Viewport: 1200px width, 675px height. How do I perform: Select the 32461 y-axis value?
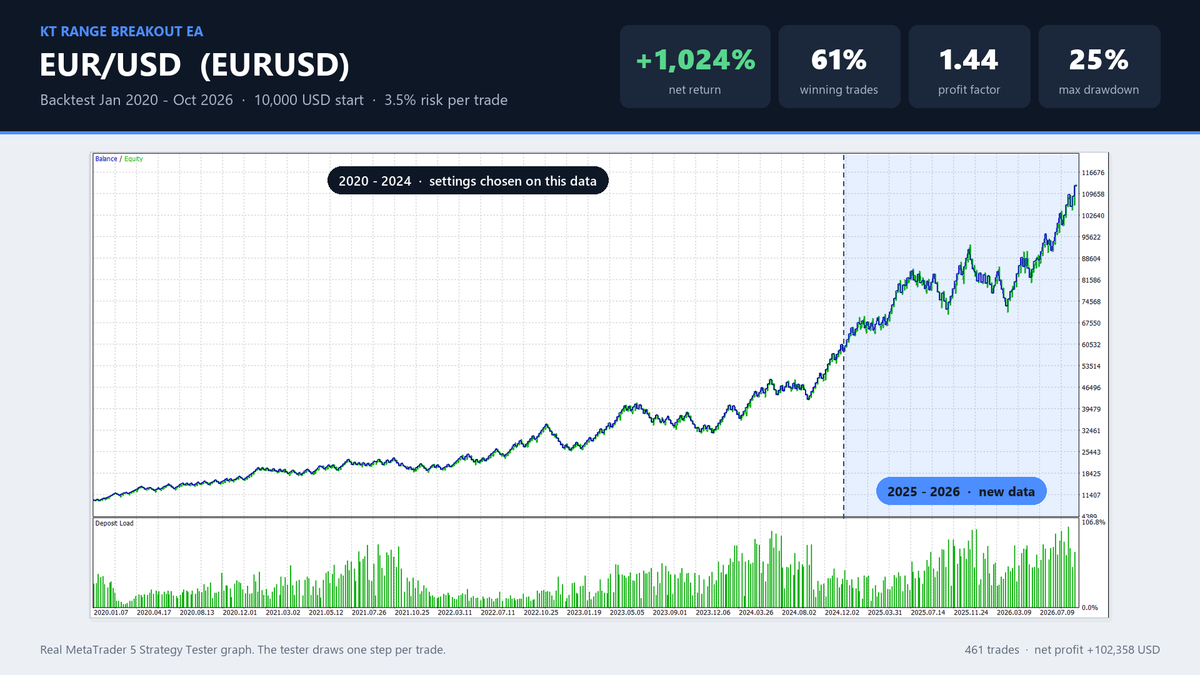tap(1091, 431)
